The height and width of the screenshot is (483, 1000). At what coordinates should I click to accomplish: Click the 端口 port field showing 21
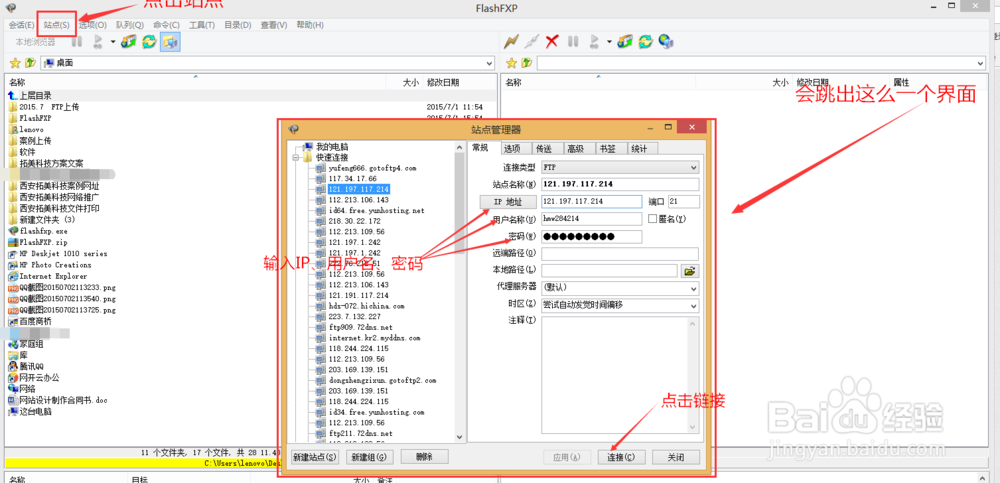pos(684,202)
